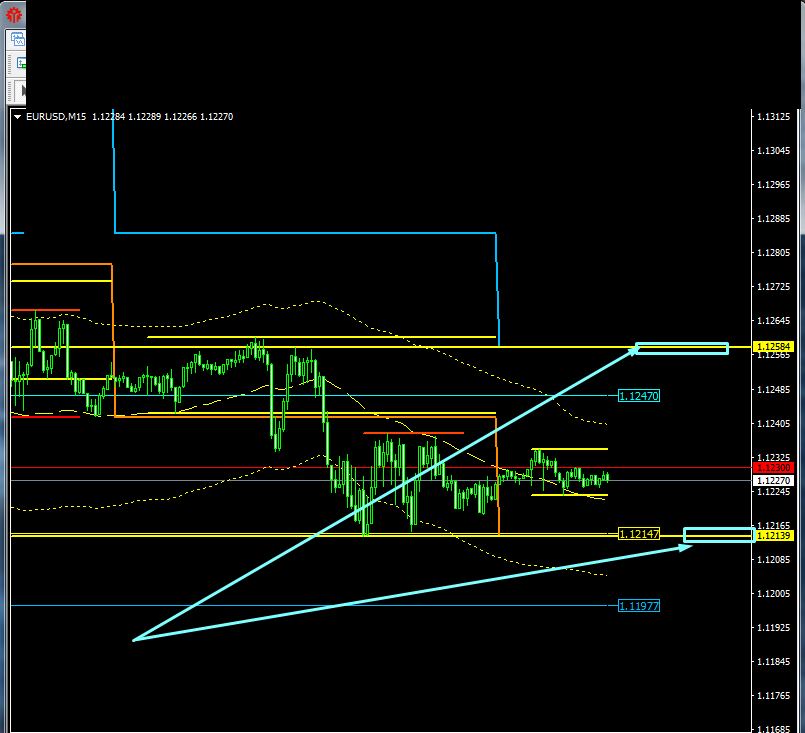805x733 pixels.
Task: Click the 1.12885 value on price scale
Action: 774,219
